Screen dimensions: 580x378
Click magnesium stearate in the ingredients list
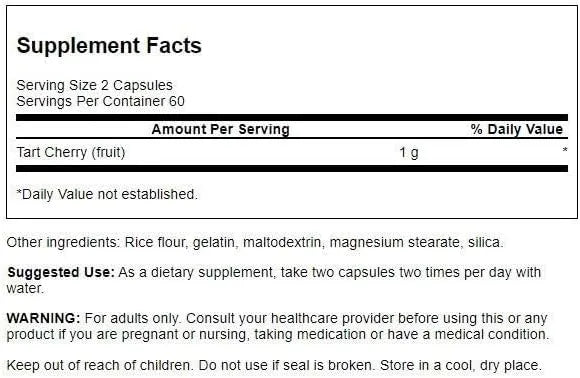coord(394,242)
